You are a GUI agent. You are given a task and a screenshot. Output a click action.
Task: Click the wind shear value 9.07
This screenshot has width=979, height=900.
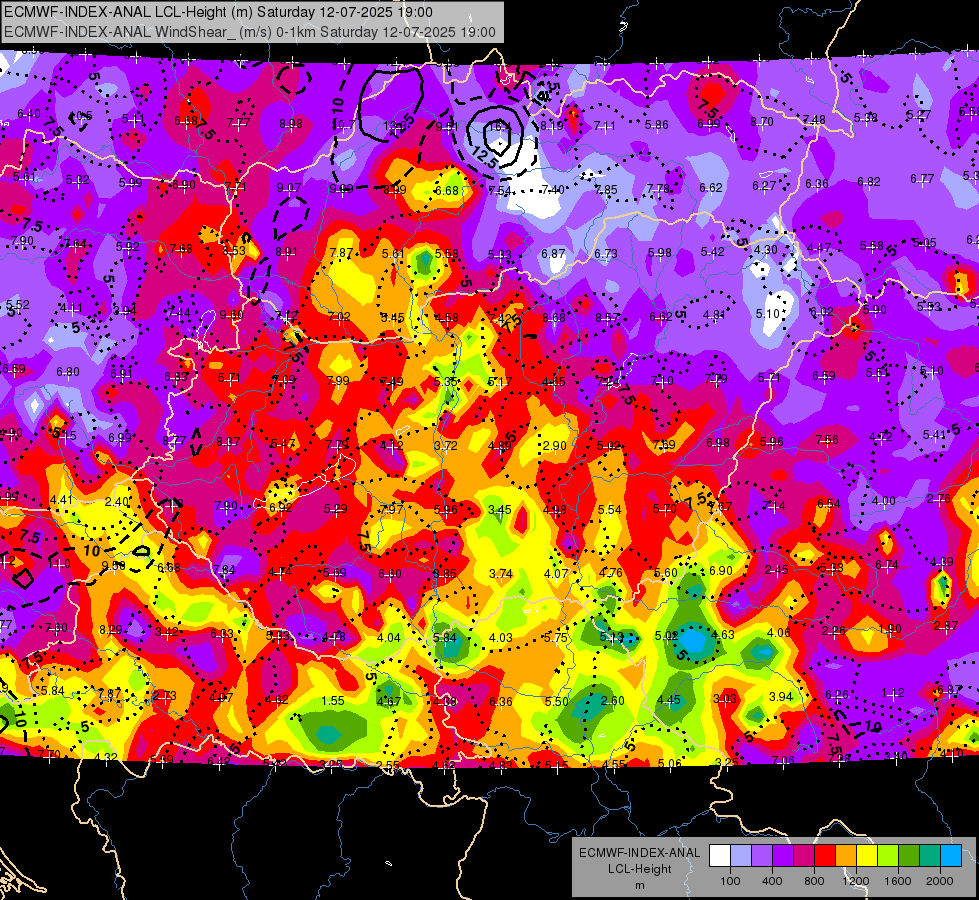(288, 187)
